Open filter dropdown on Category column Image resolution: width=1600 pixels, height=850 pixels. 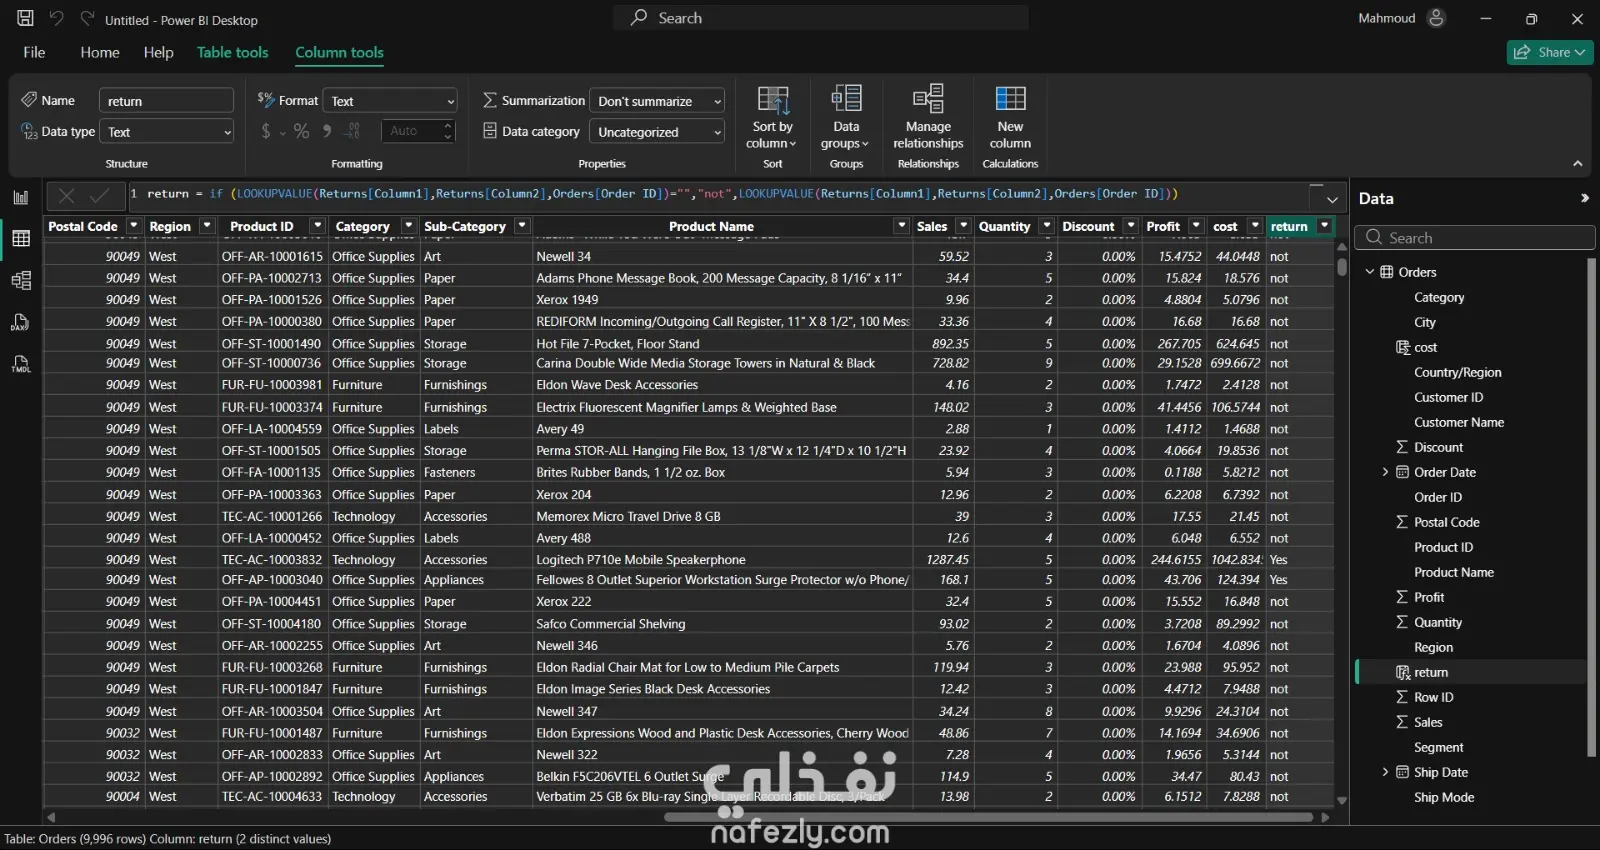[x=408, y=226]
